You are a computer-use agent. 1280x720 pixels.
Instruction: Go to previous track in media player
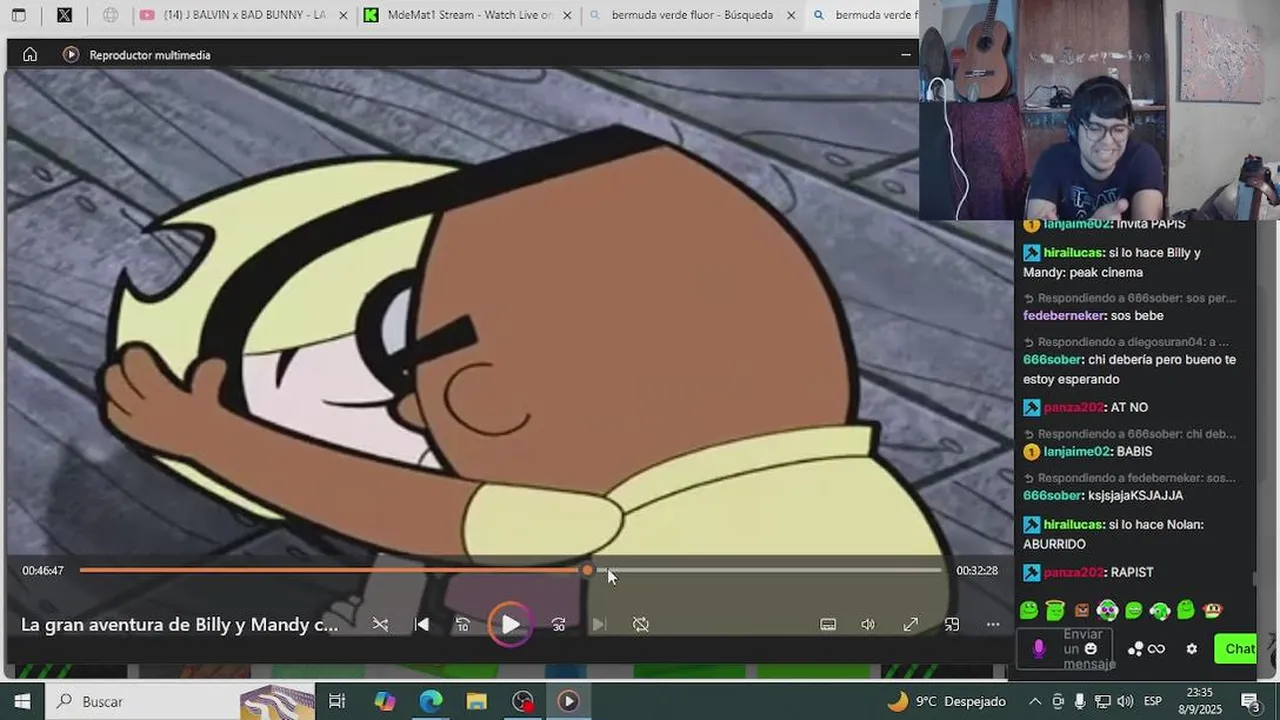[422, 624]
